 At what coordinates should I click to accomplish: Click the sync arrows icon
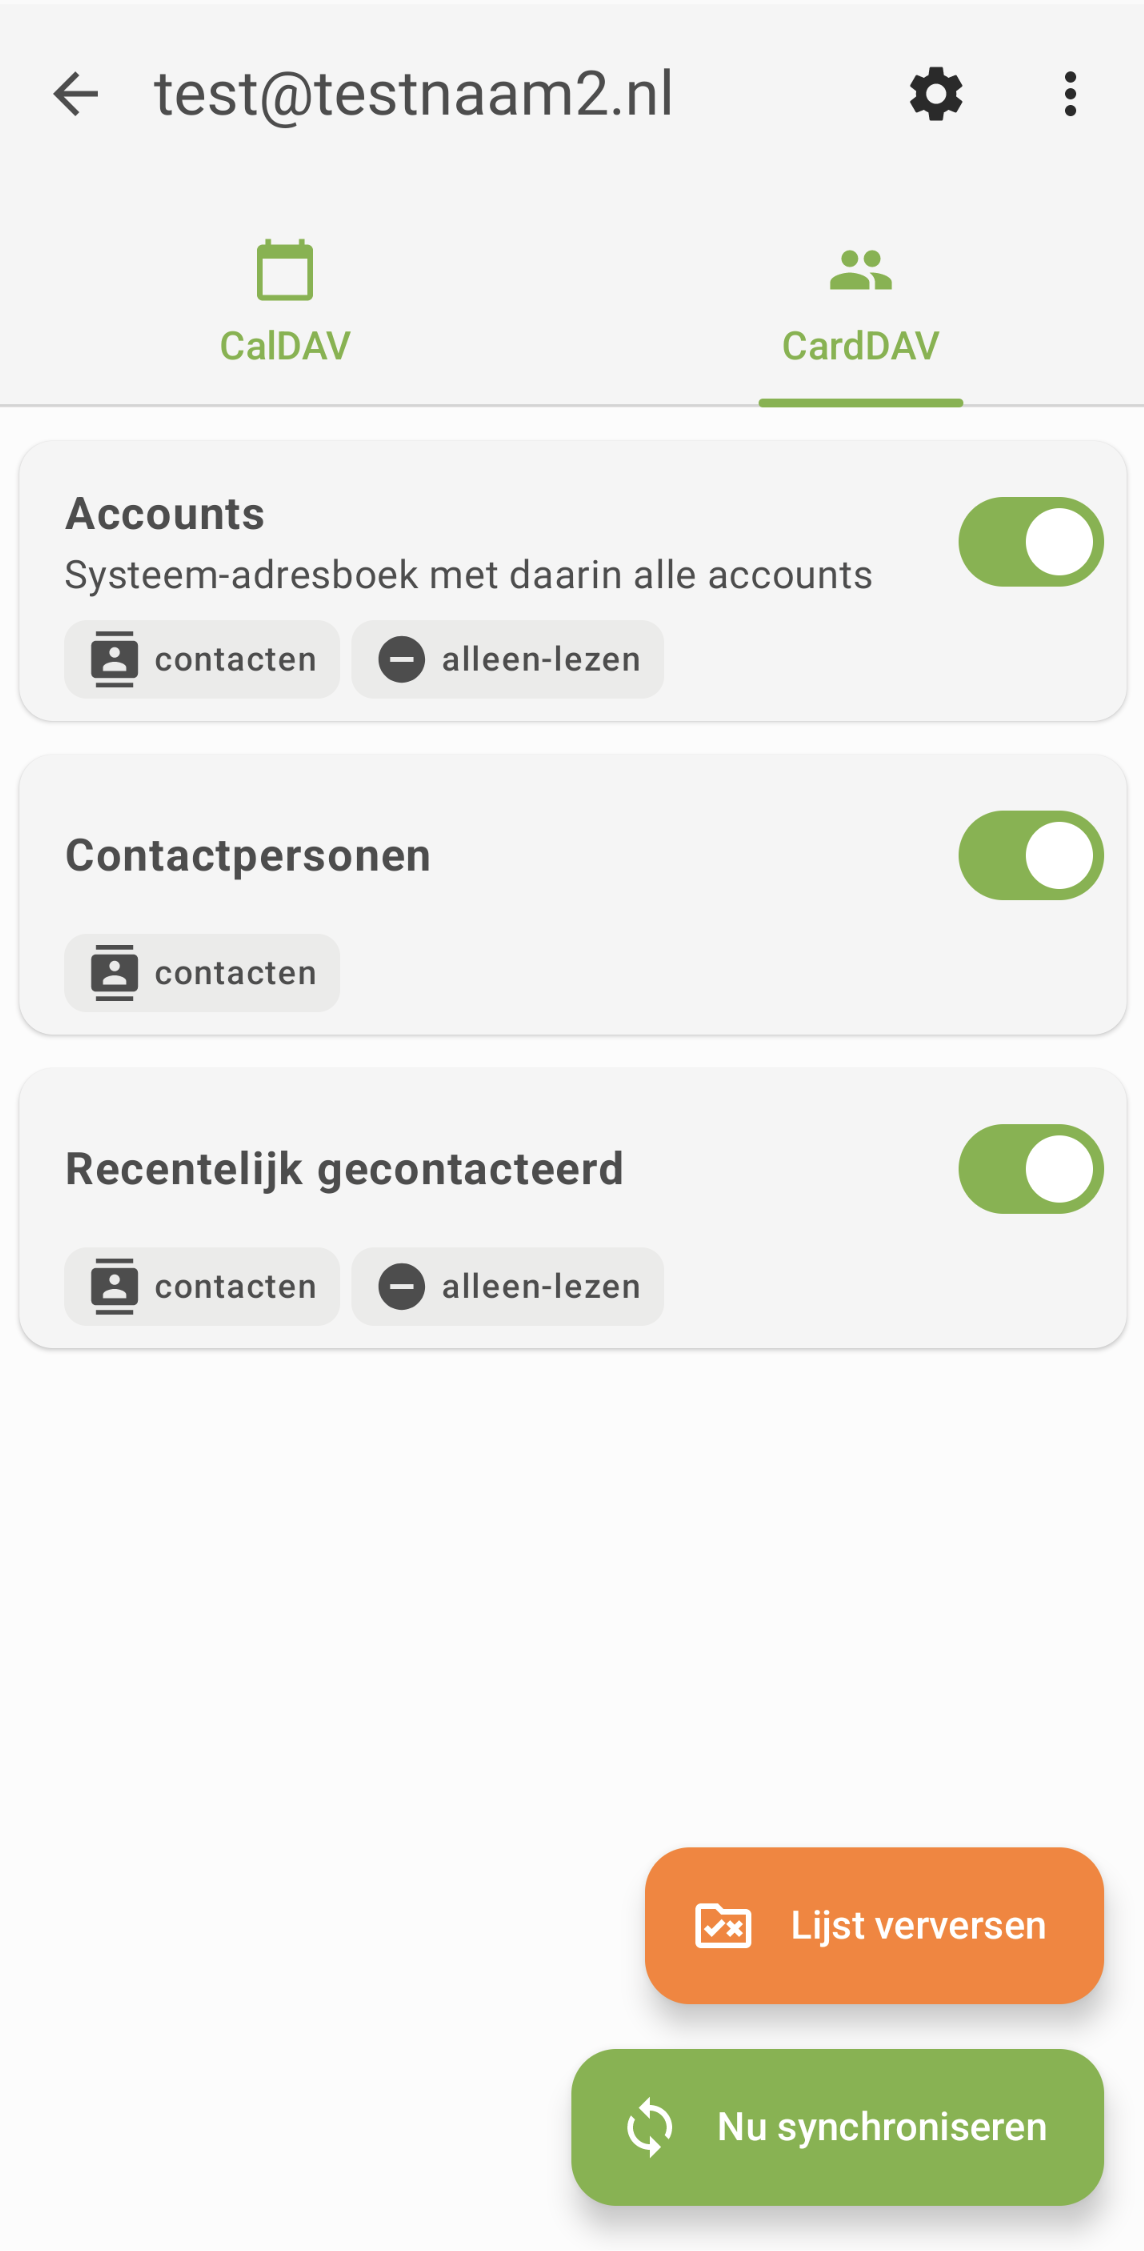(650, 2127)
